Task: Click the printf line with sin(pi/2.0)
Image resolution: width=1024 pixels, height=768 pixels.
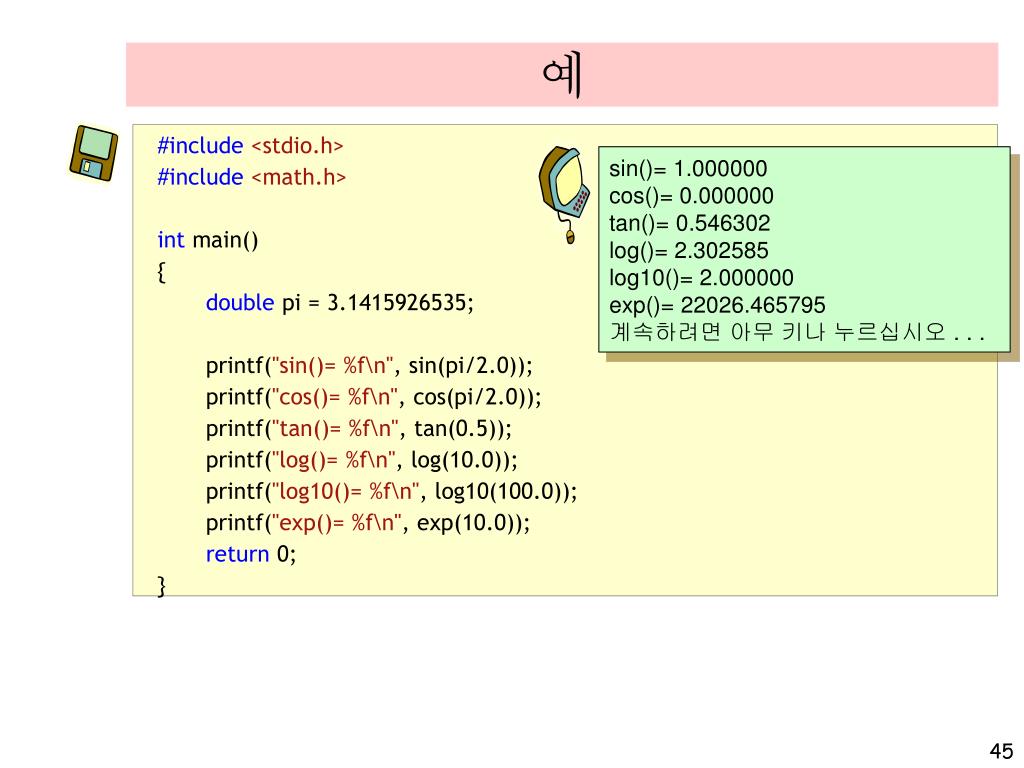Action: pyautogui.click(x=369, y=365)
